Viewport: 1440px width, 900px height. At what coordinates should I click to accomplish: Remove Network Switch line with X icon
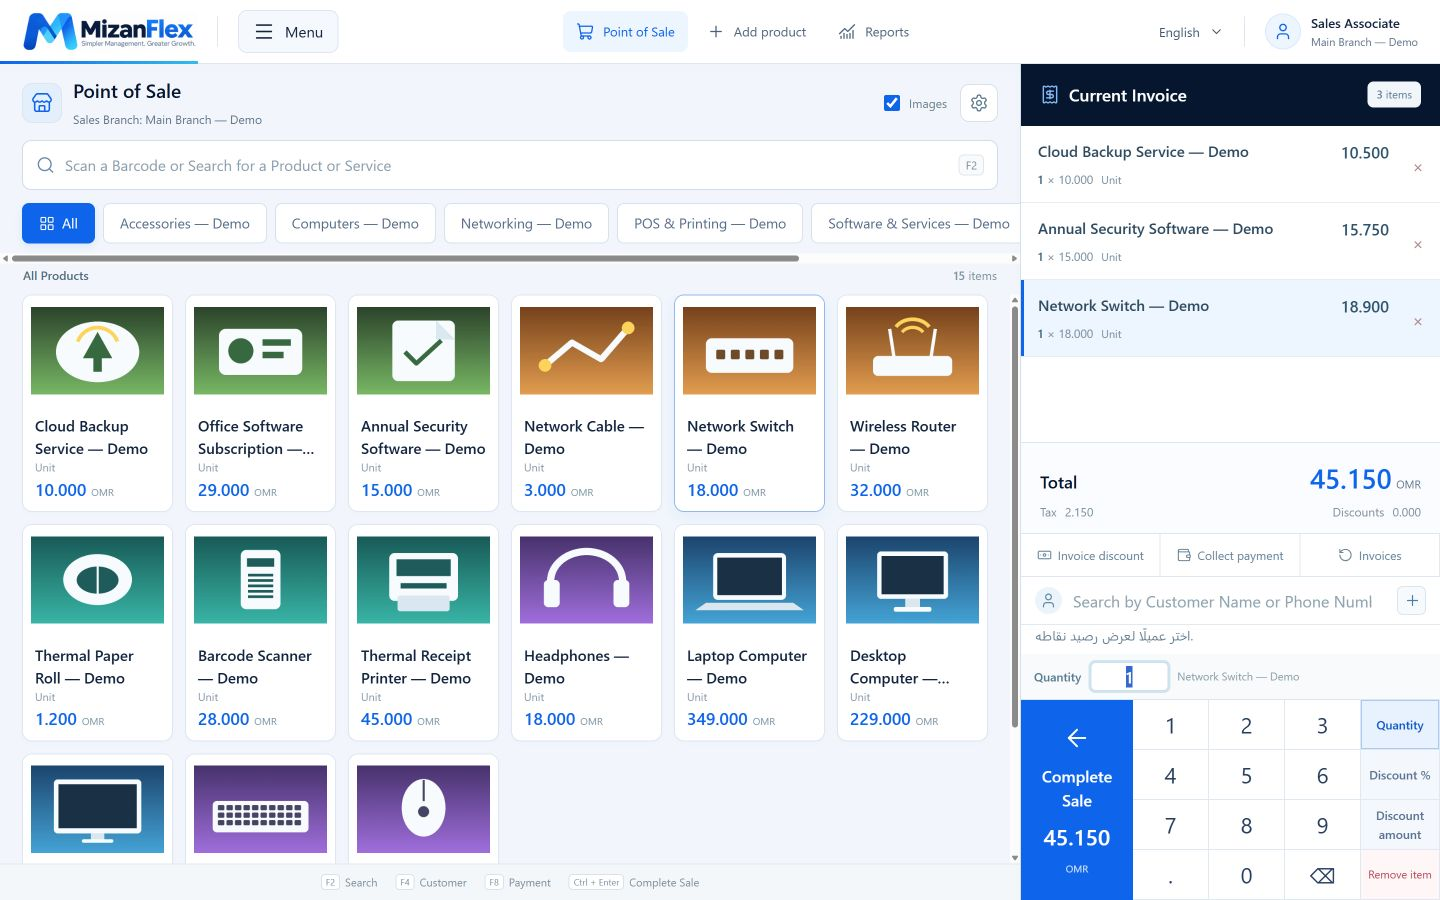[x=1417, y=322]
